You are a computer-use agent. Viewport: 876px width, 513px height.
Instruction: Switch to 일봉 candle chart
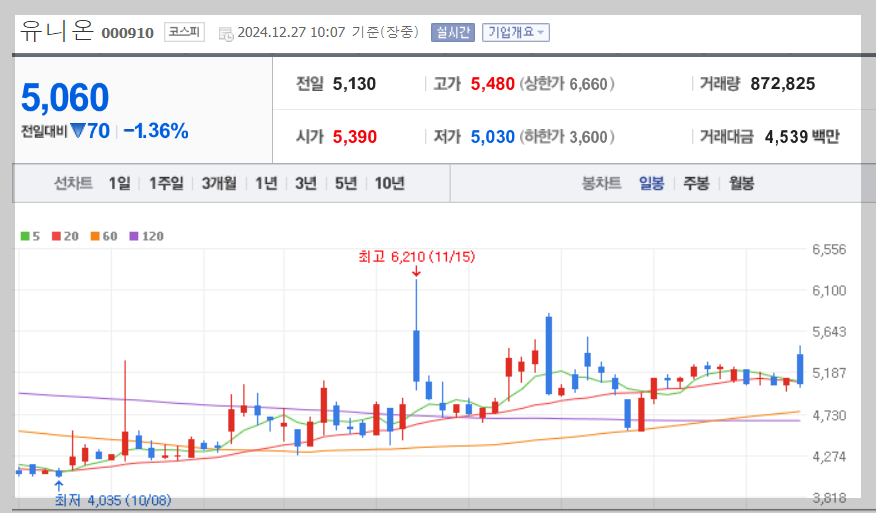(x=651, y=183)
